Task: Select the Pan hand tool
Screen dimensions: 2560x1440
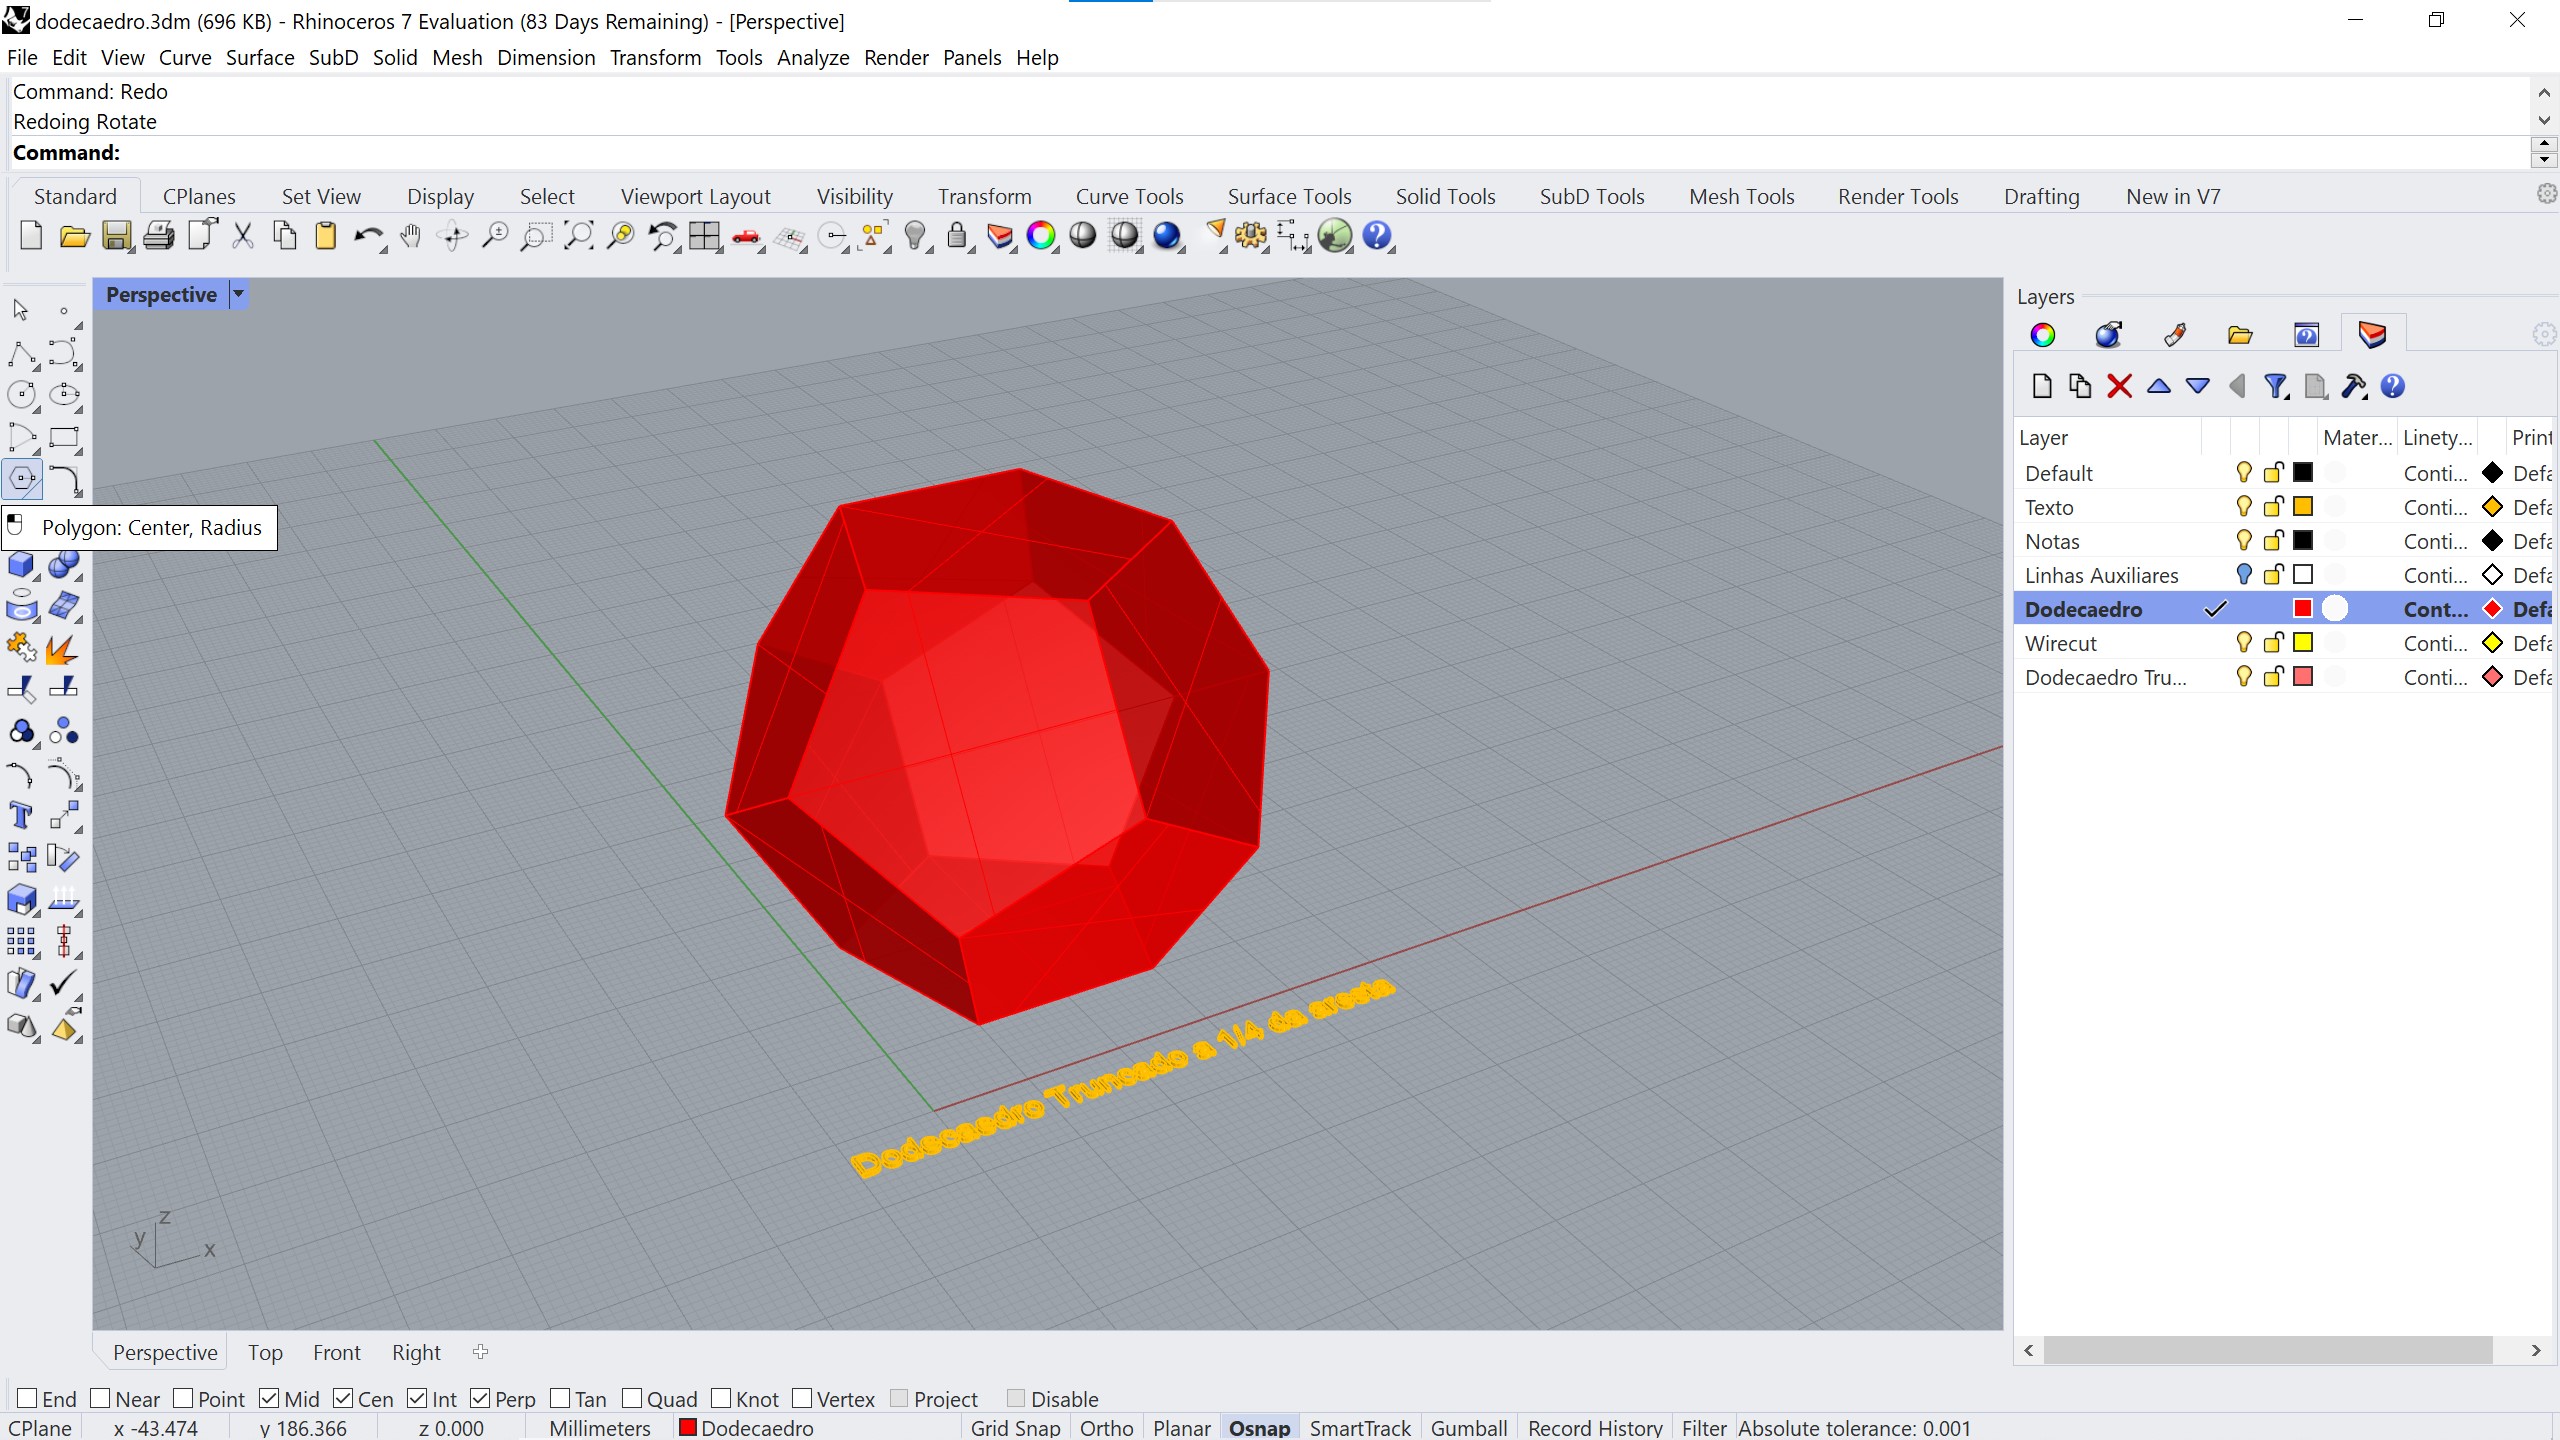Action: point(411,236)
